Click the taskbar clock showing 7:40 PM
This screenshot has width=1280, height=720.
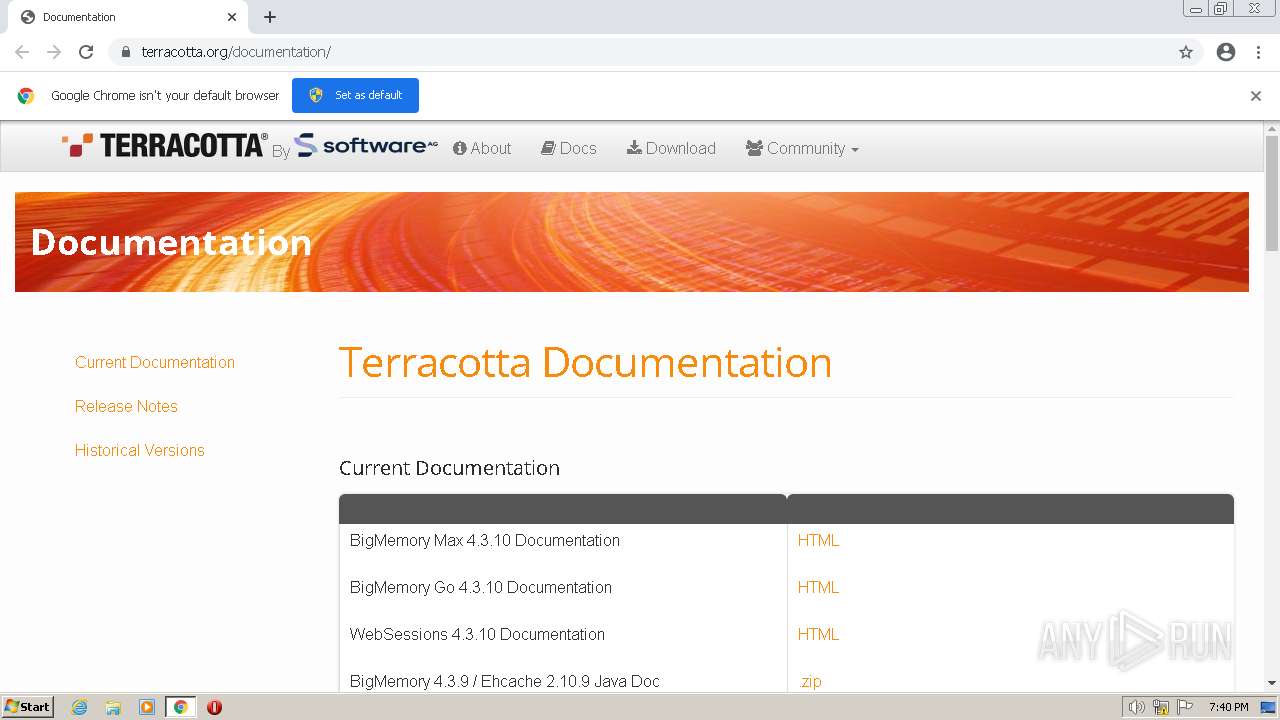coord(1228,707)
